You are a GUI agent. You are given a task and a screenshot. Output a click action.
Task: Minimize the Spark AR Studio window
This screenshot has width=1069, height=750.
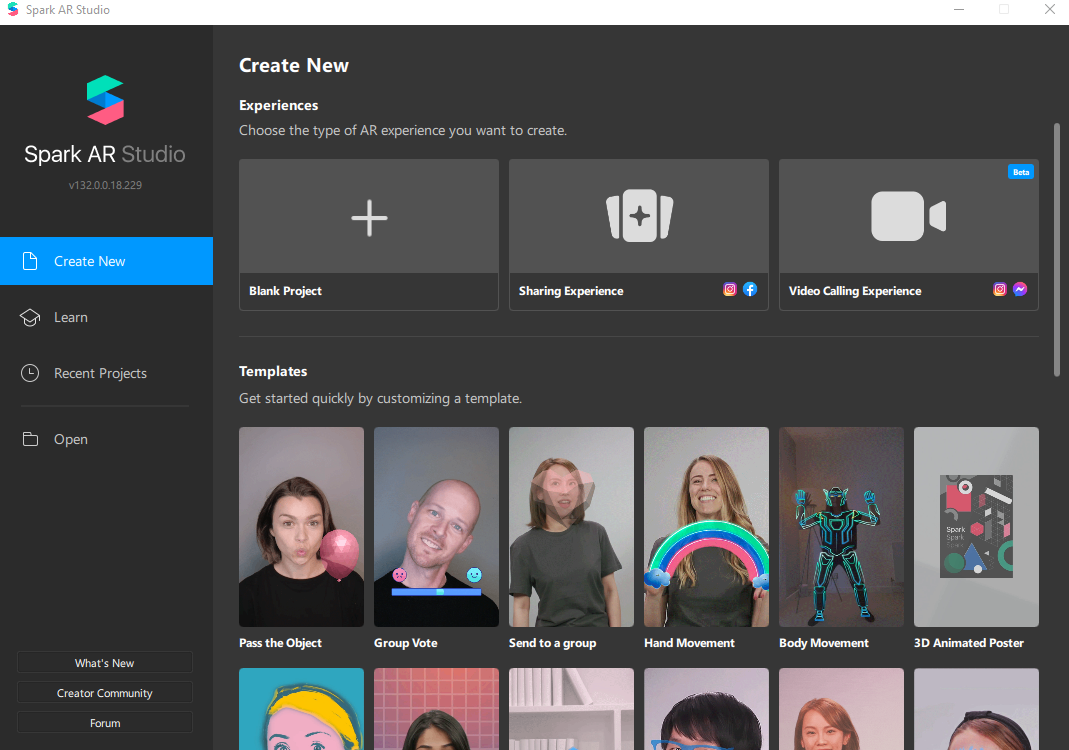coord(959,10)
